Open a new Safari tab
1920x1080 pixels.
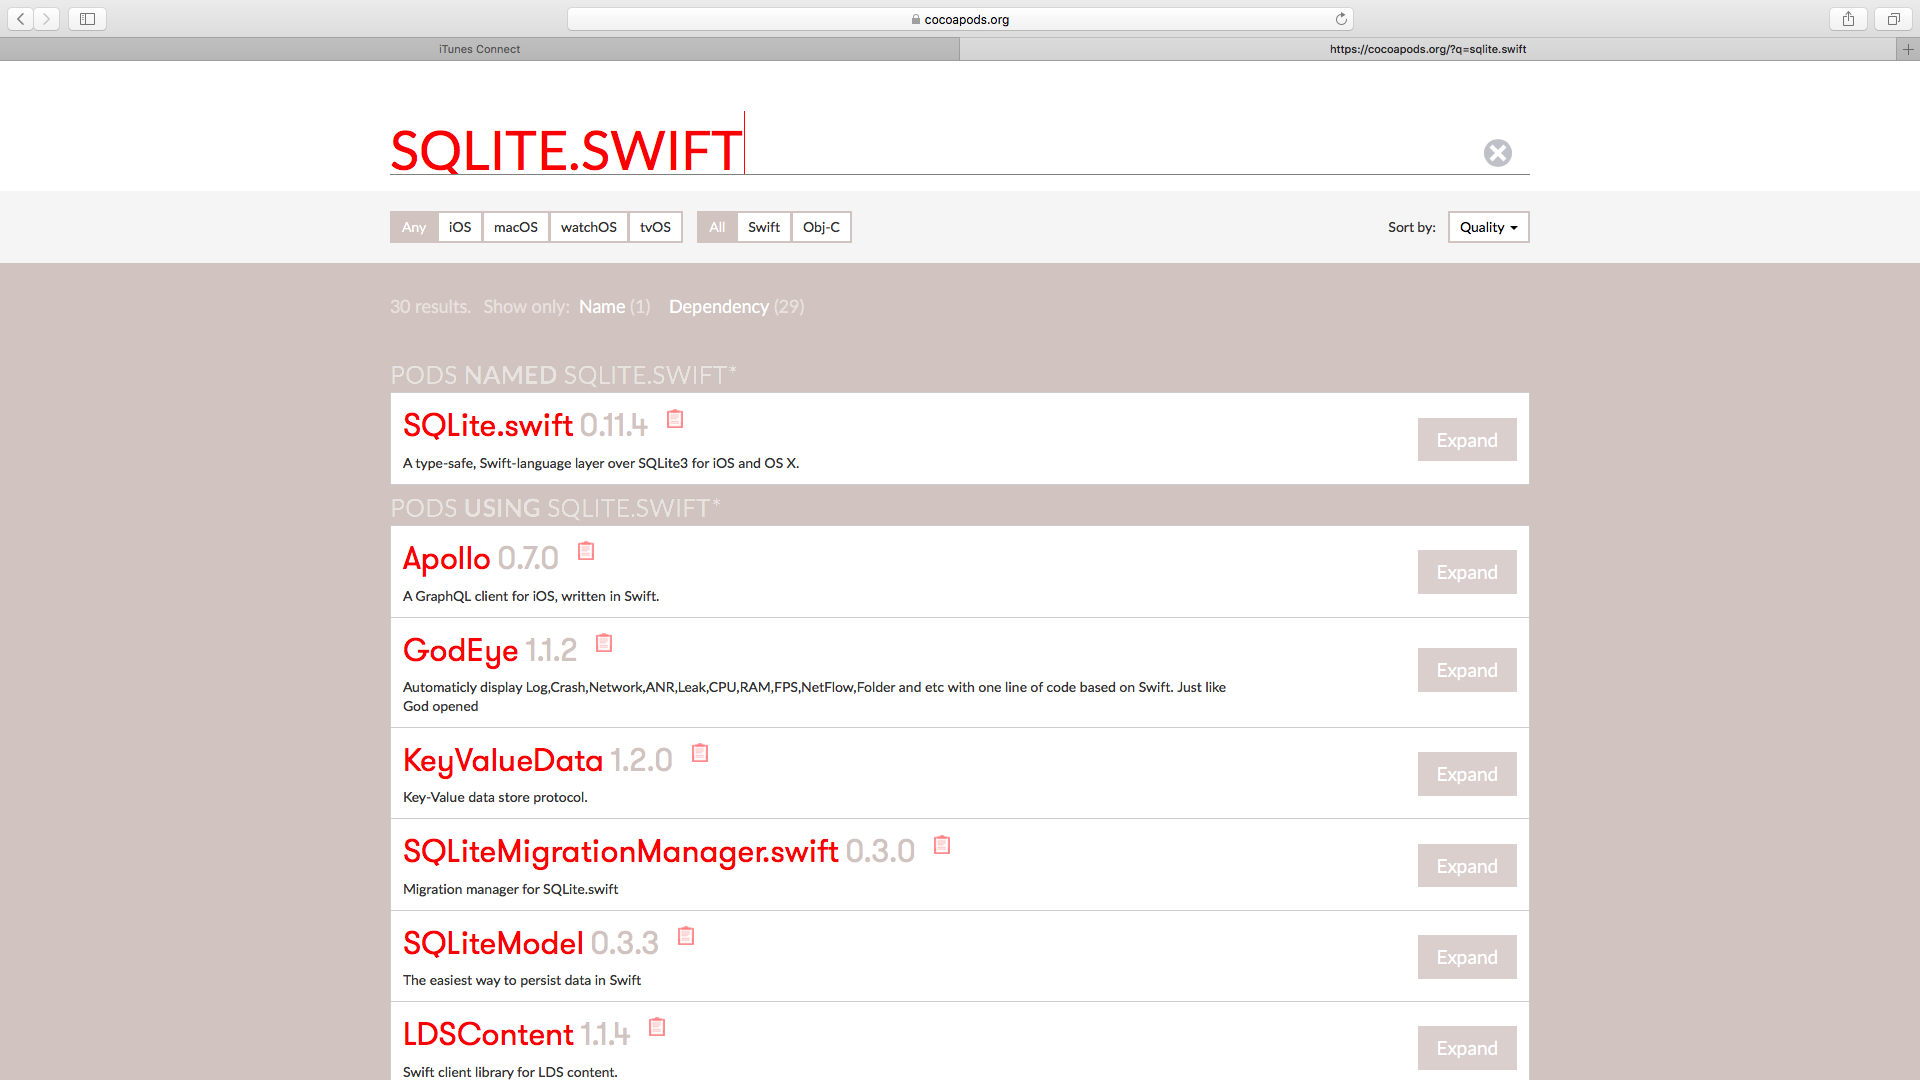coord(1907,49)
